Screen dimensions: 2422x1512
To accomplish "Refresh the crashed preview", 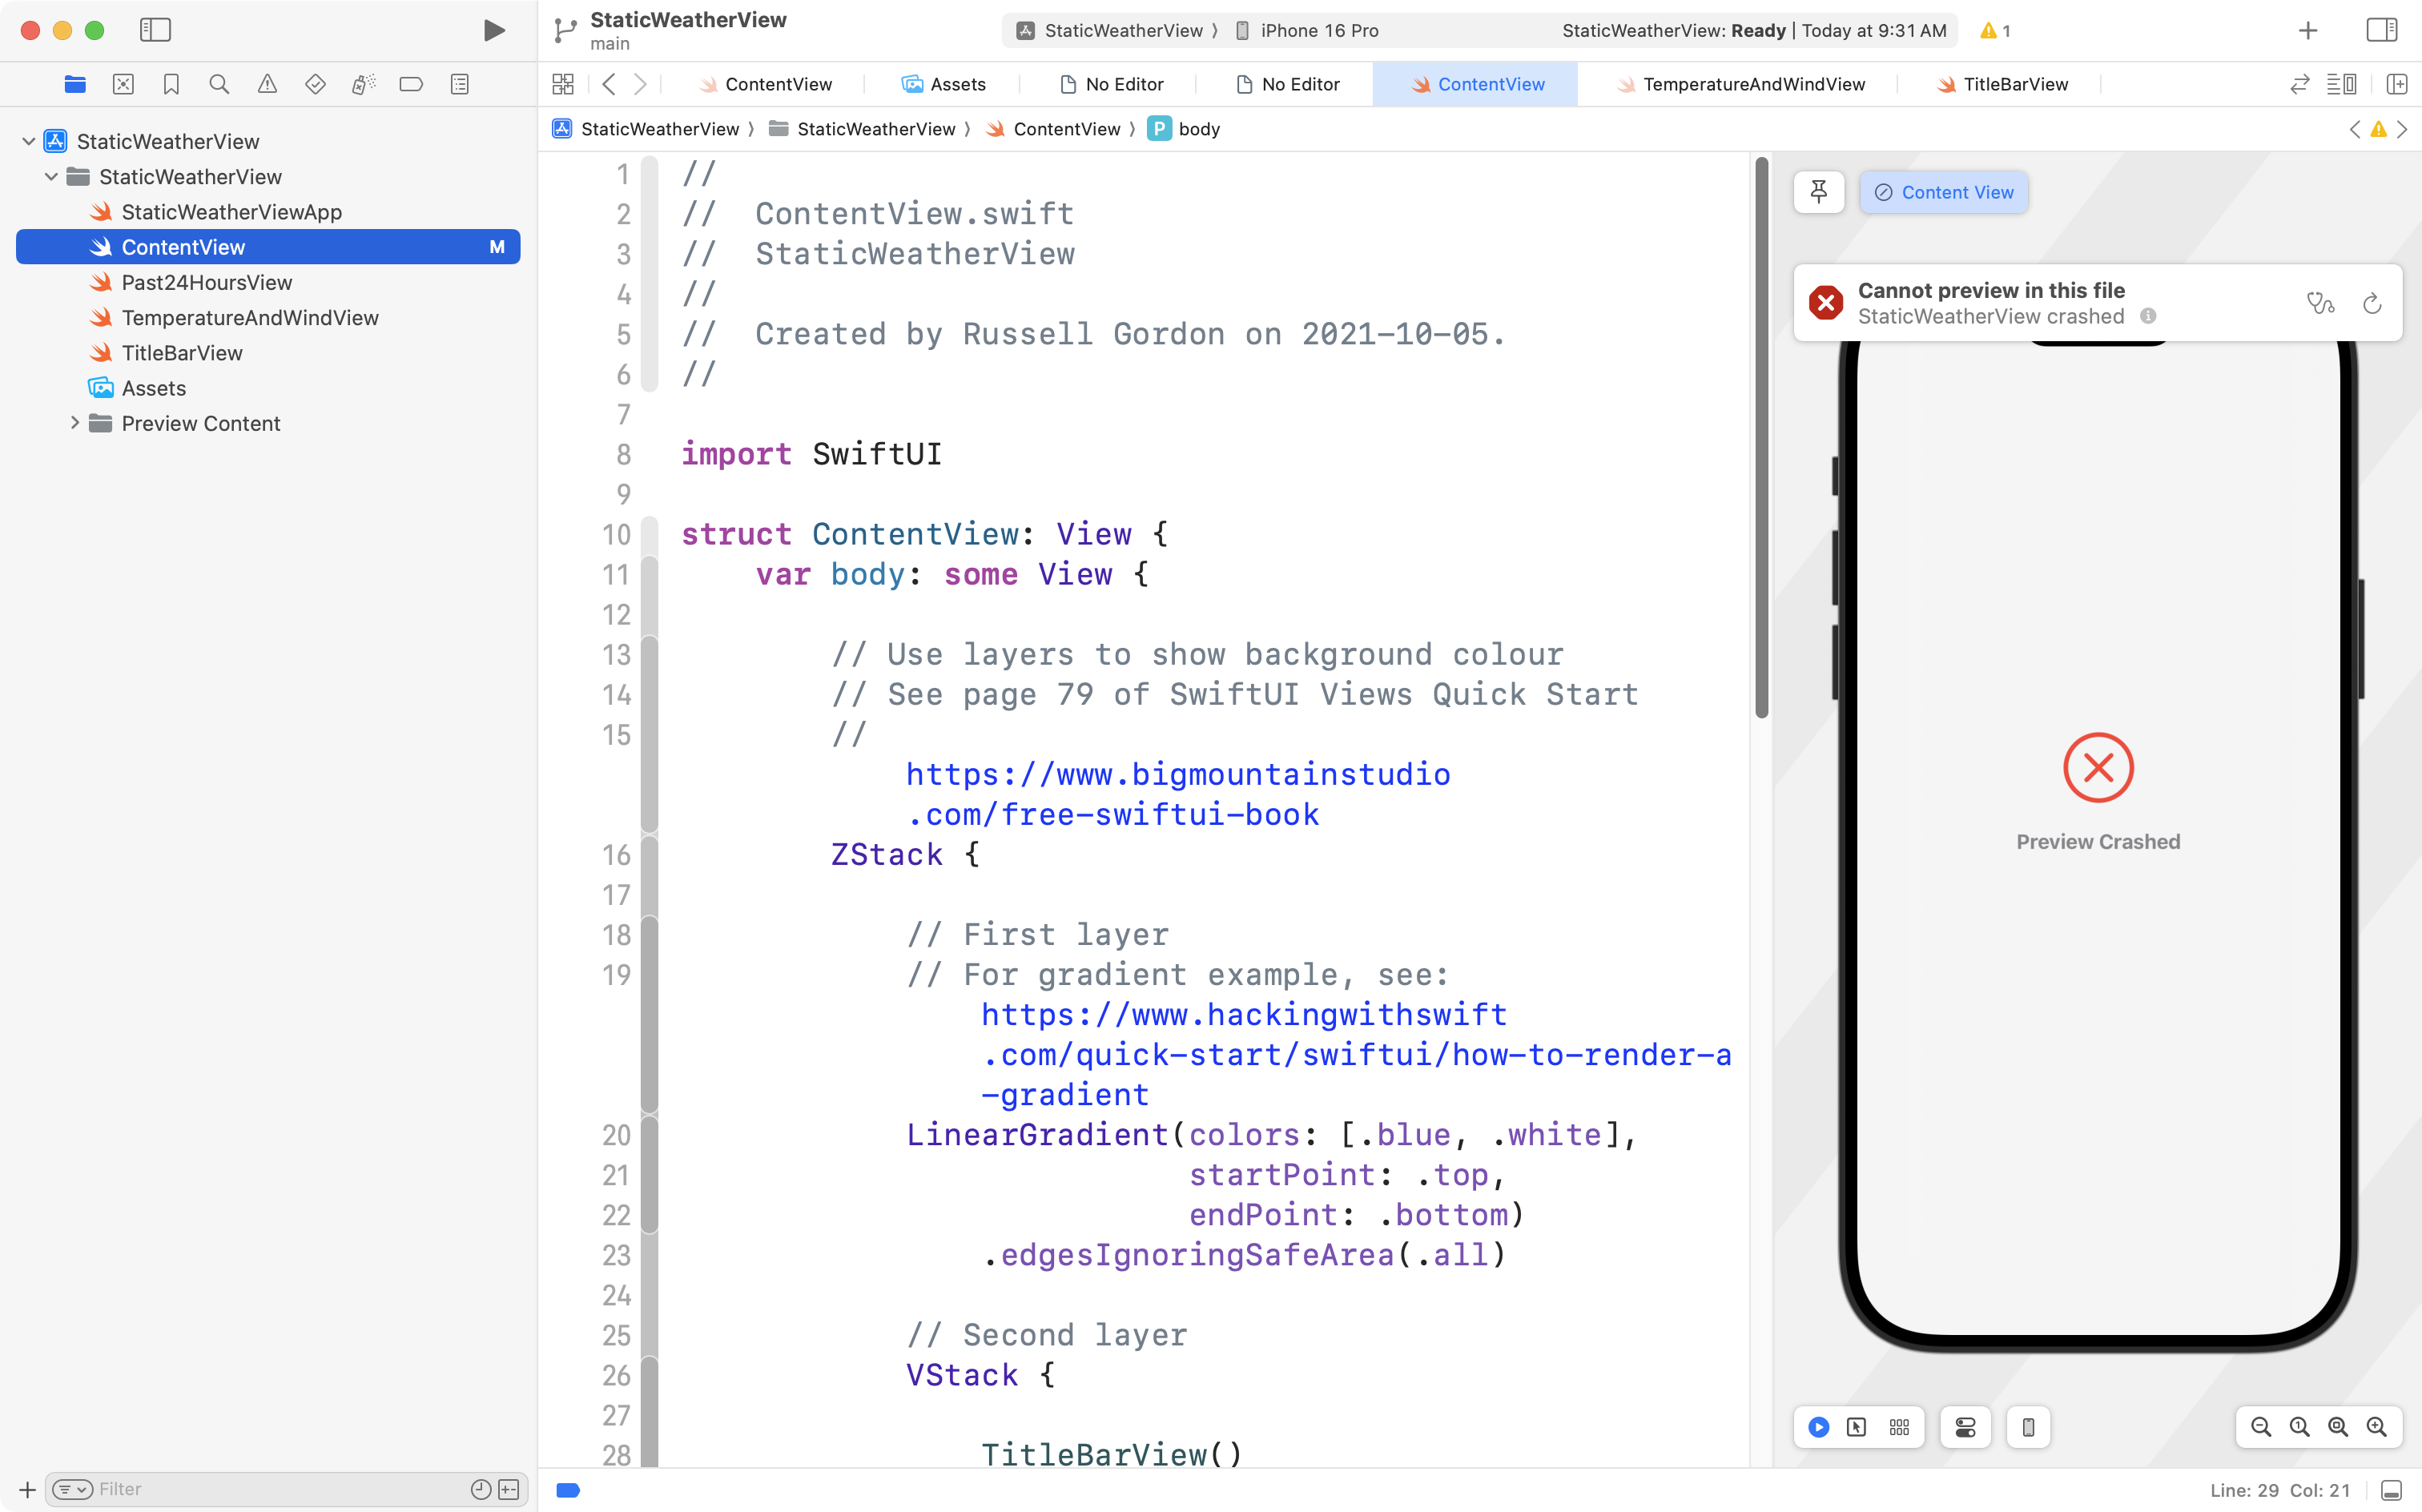I will tap(2372, 303).
